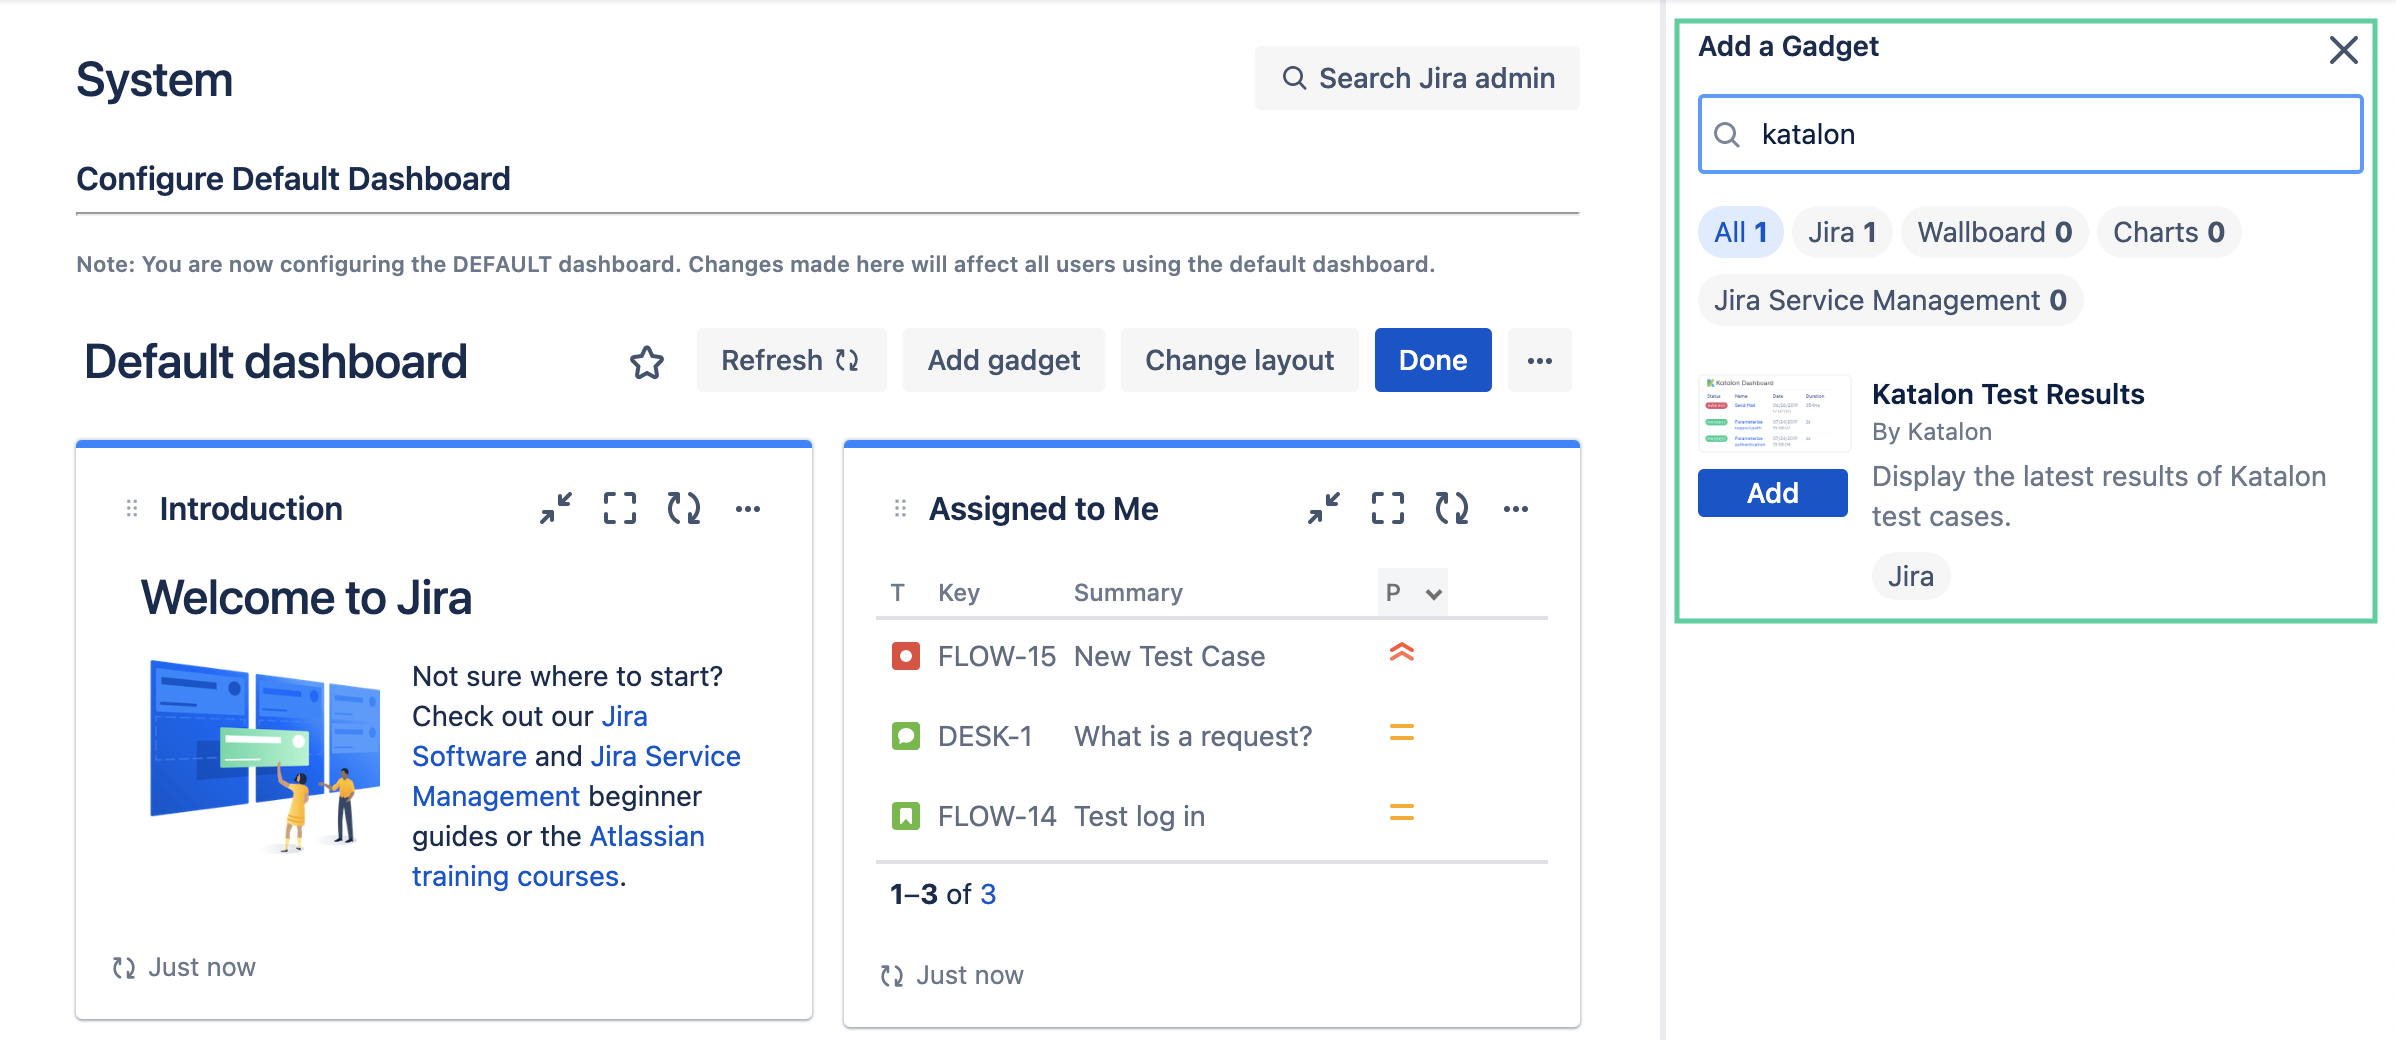Add the Katalon Test Results gadget
The image size is (2396, 1040).
coord(1772,493)
